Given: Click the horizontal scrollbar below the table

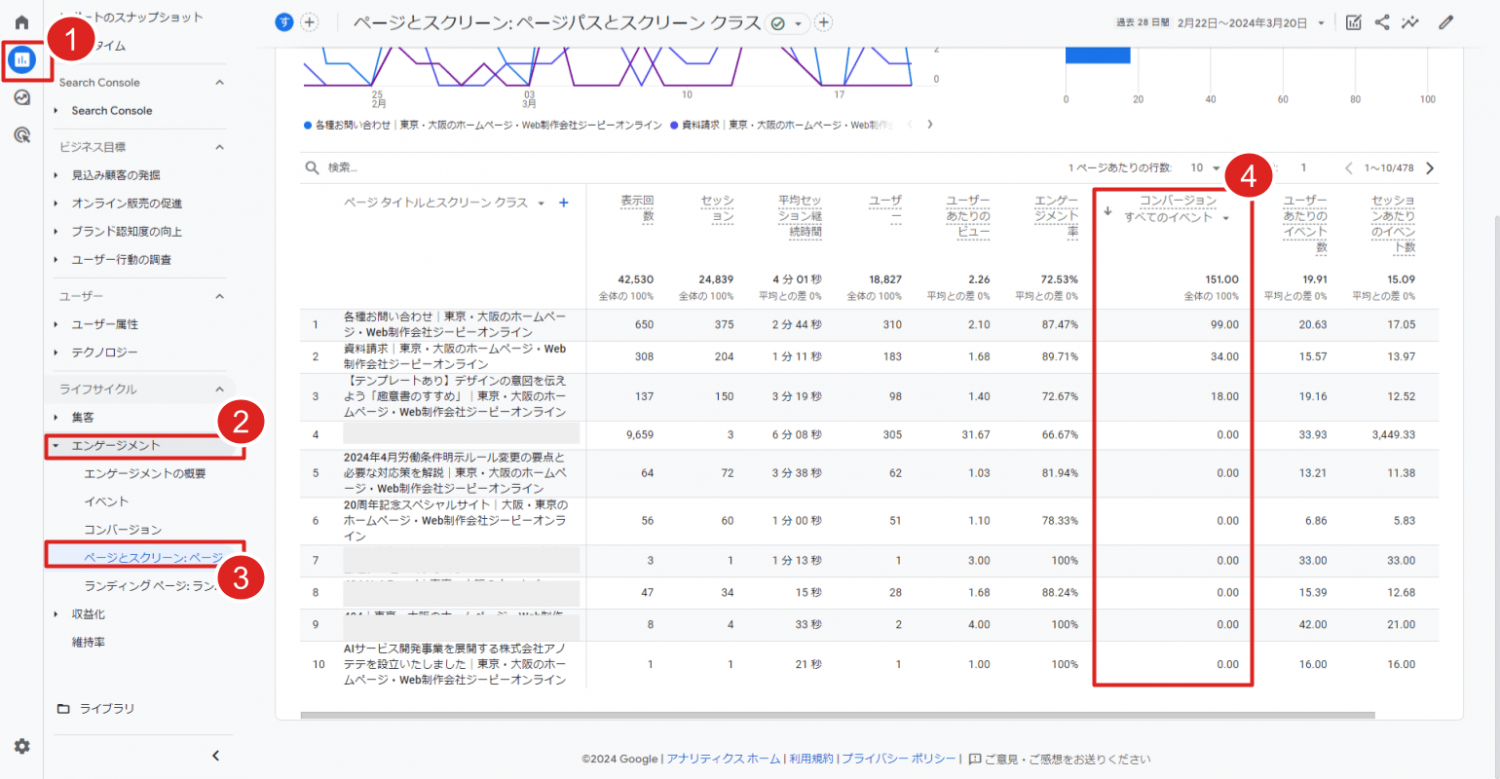Looking at the screenshot, I should [x=837, y=715].
